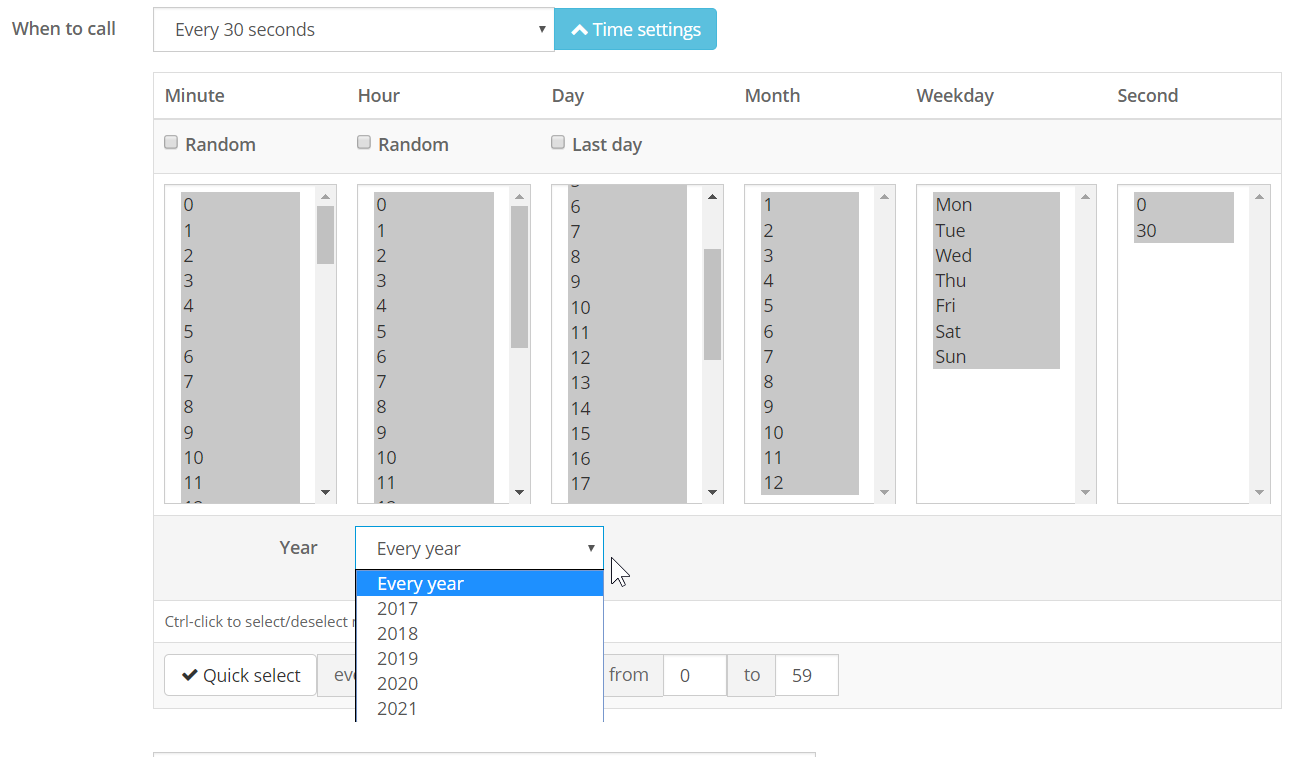Viewport: 1297px width, 757px height.
Task: Enable Random for Hour
Action: click(x=363, y=142)
